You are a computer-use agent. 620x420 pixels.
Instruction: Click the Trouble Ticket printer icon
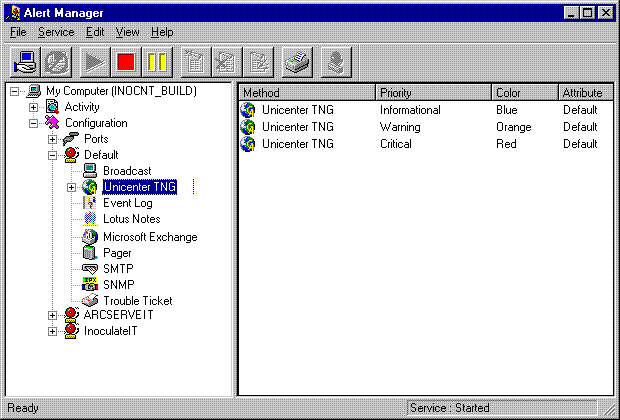[90, 301]
